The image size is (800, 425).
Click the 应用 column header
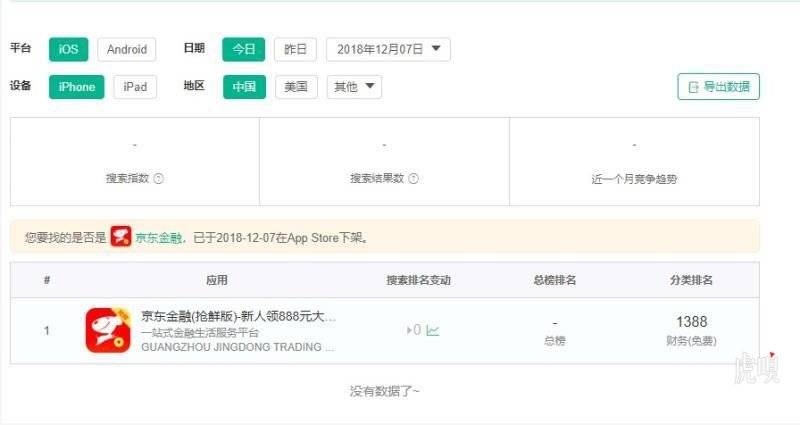coord(217,280)
